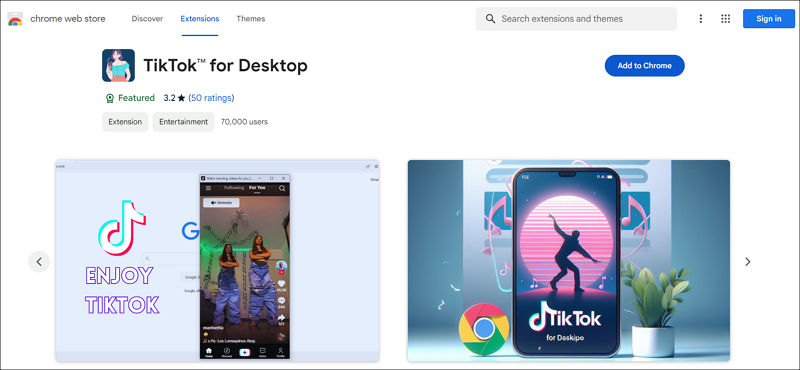
Task: Click the magnifying glass search icon
Action: [490, 19]
